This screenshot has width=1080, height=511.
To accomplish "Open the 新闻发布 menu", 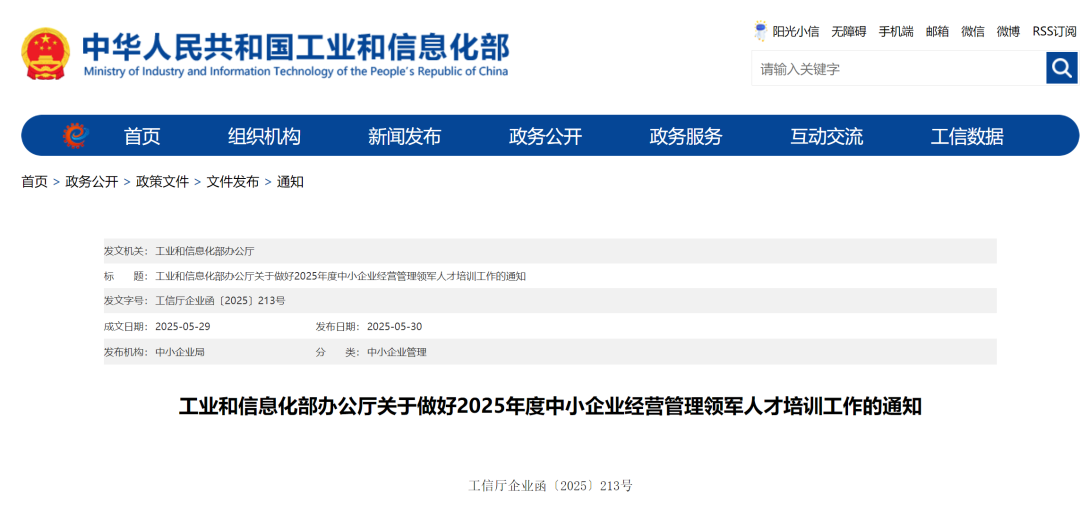I will click(404, 136).
